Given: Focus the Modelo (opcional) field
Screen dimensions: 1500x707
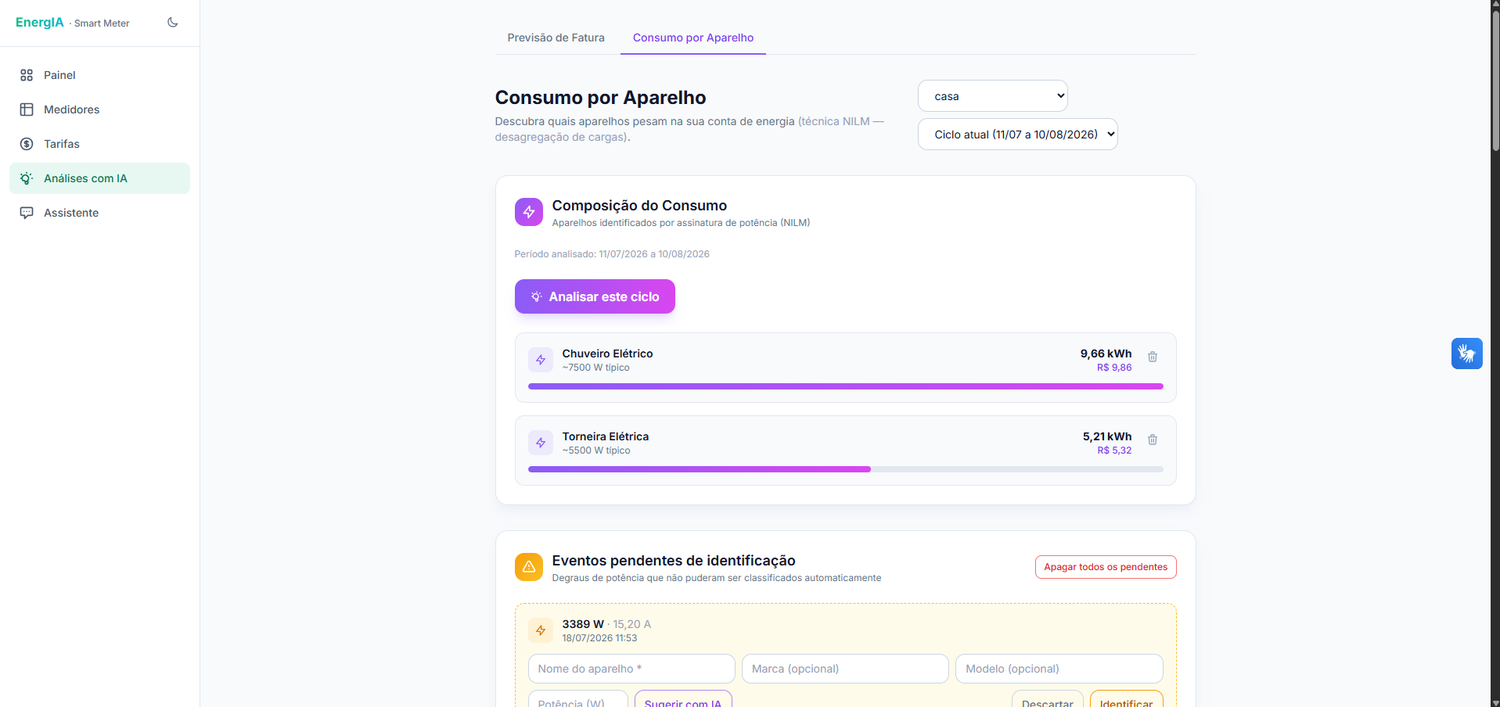Looking at the screenshot, I should (x=1059, y=669).
